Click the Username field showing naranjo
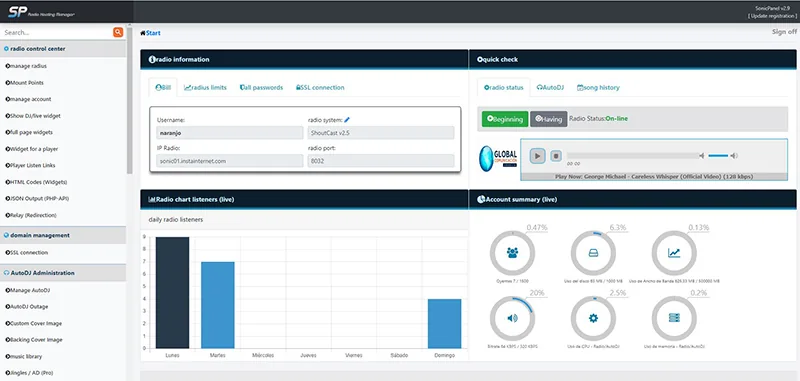800x381 pixels. [x=230, y=133]
